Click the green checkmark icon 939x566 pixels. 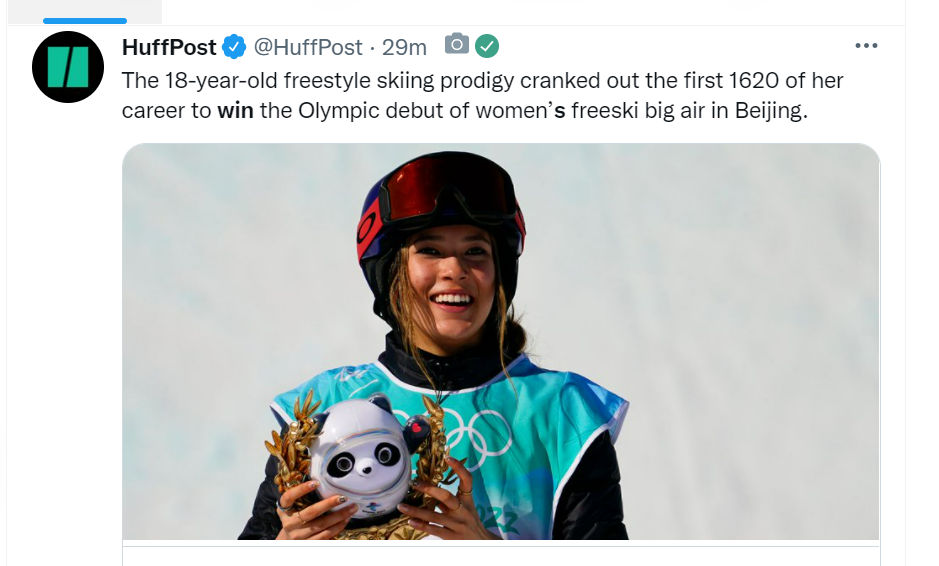(487, 46)
